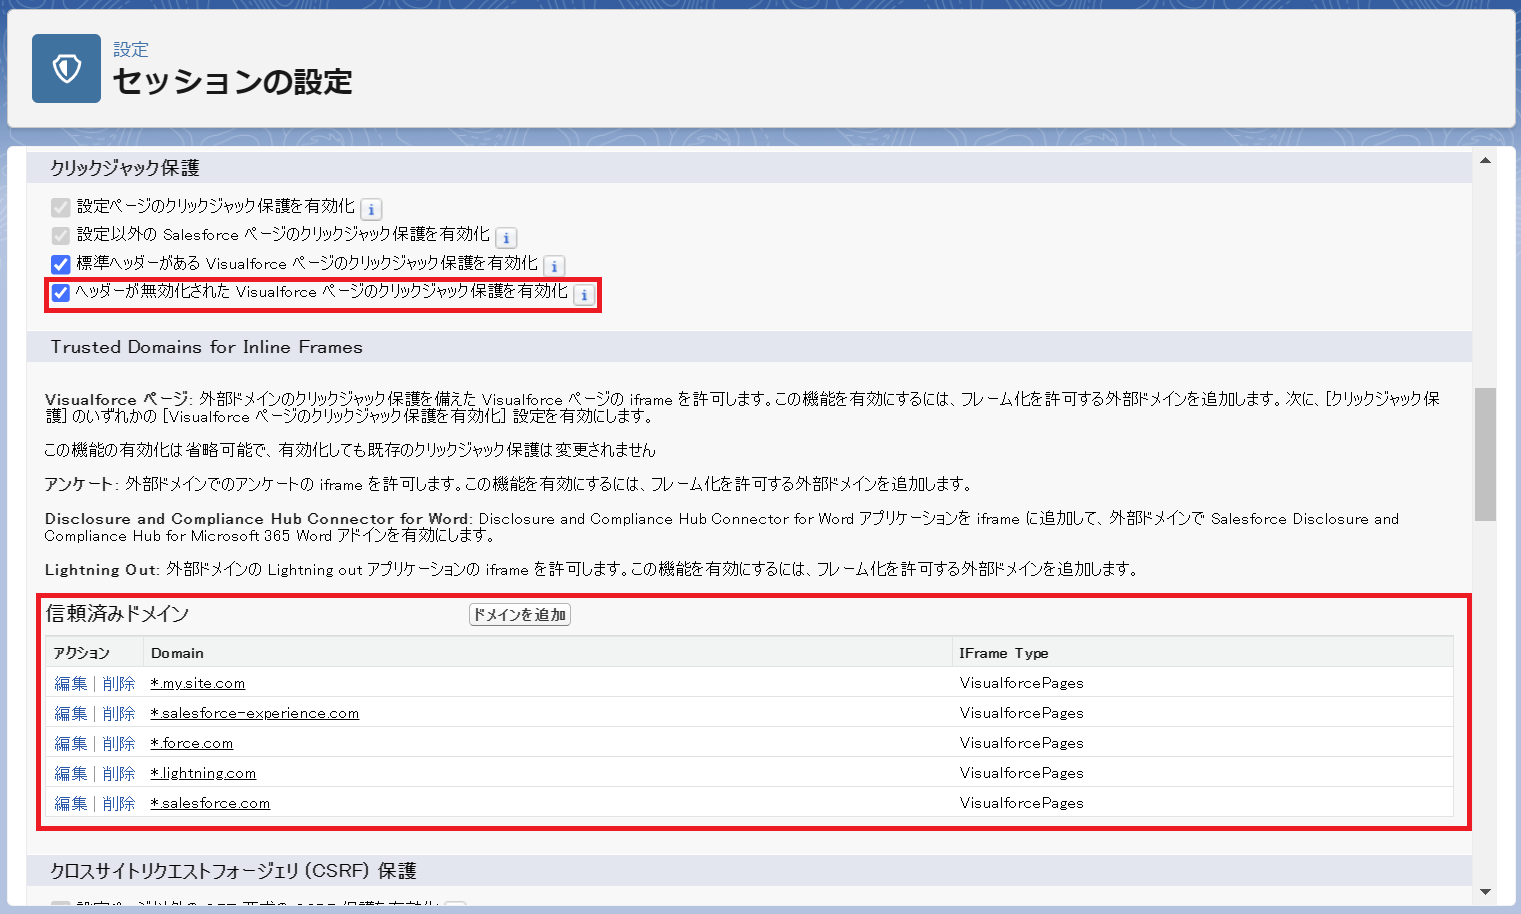
Task: Delete the *.salesforce-experience.com domain
Action: 119,714
